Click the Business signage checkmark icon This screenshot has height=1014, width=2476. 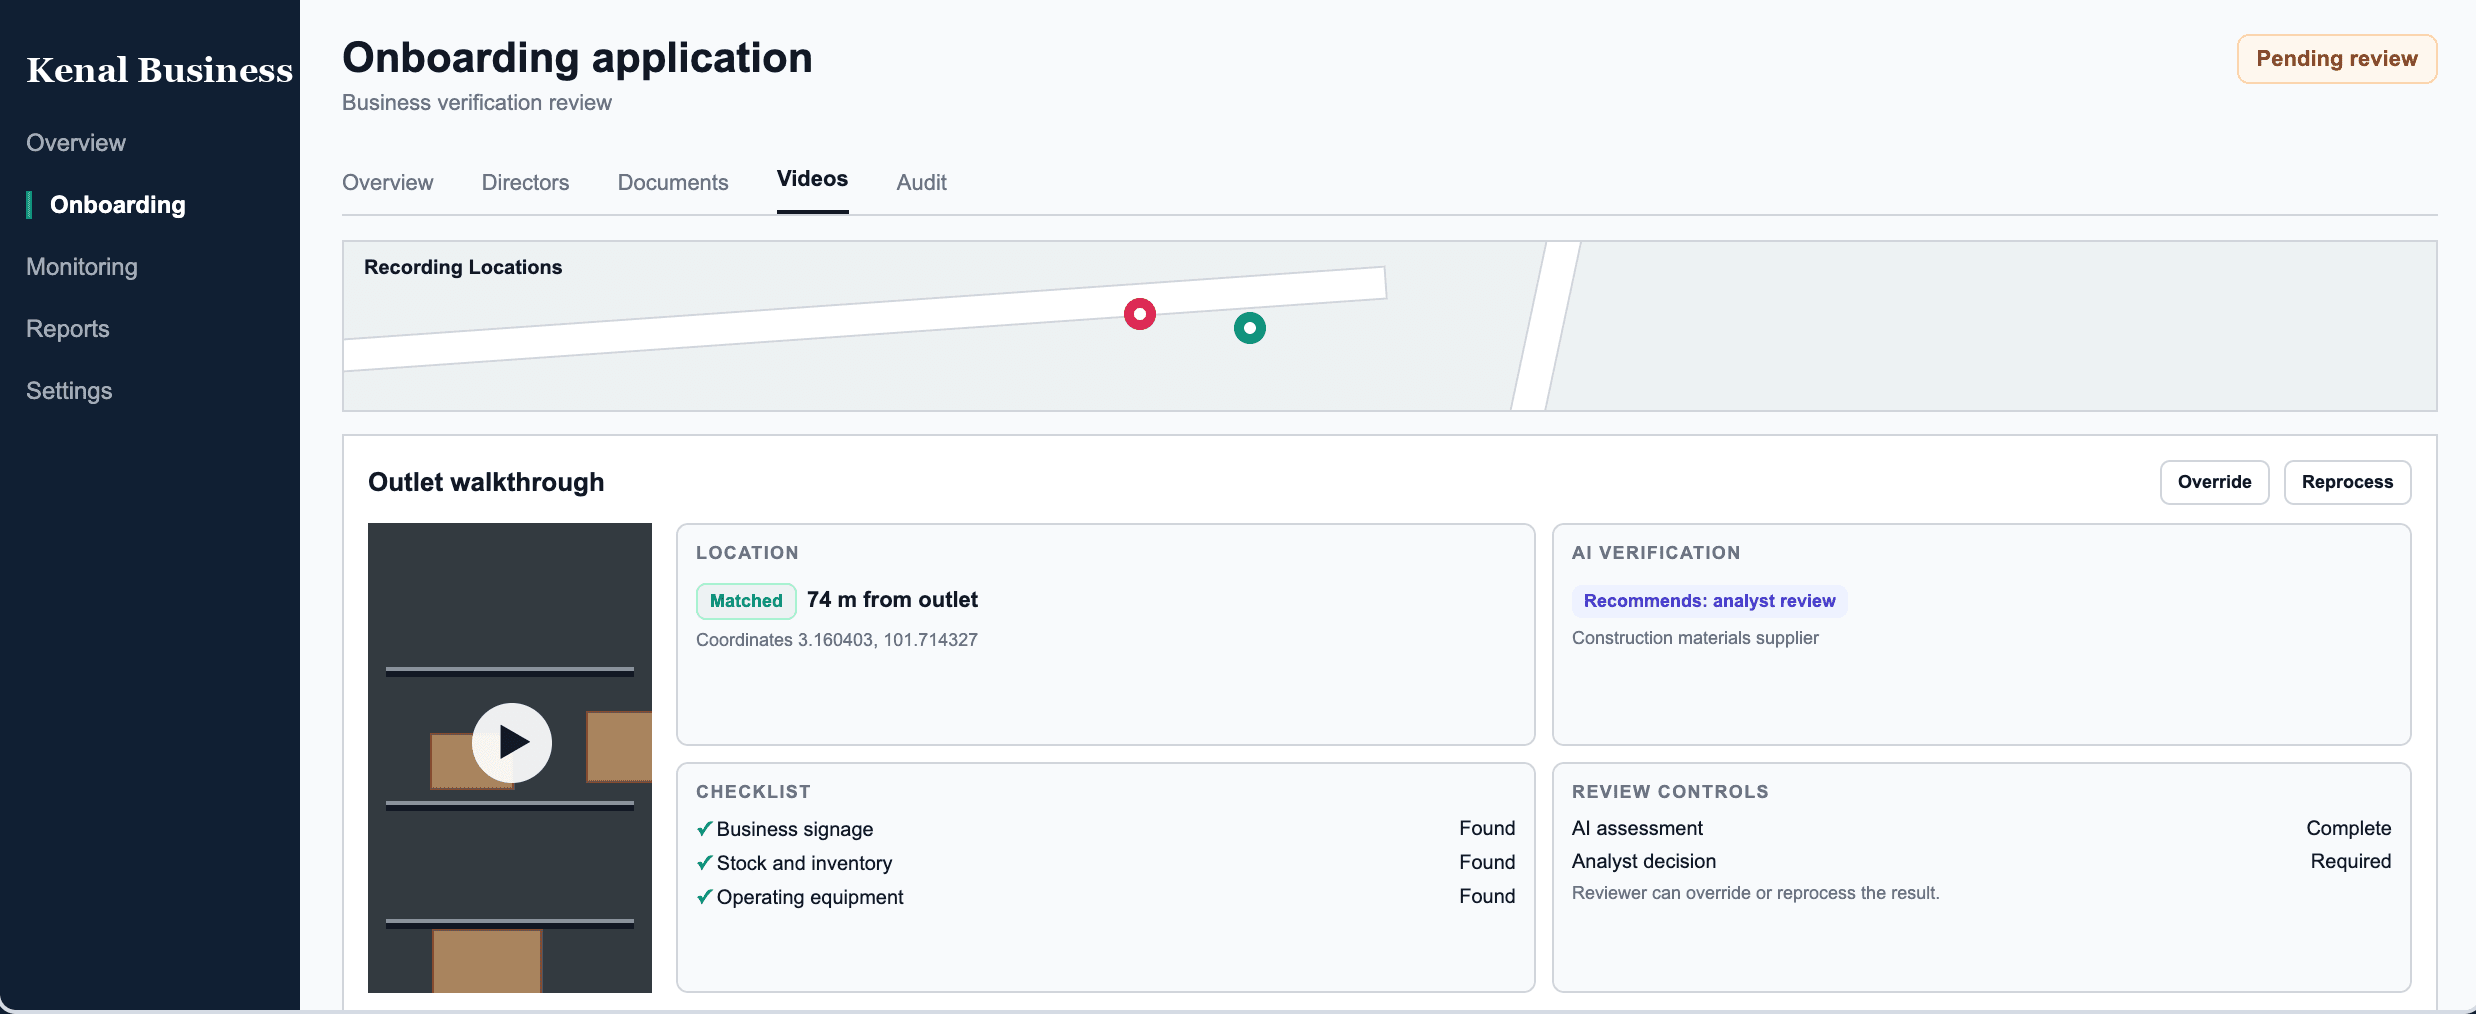tap(705, 828)
